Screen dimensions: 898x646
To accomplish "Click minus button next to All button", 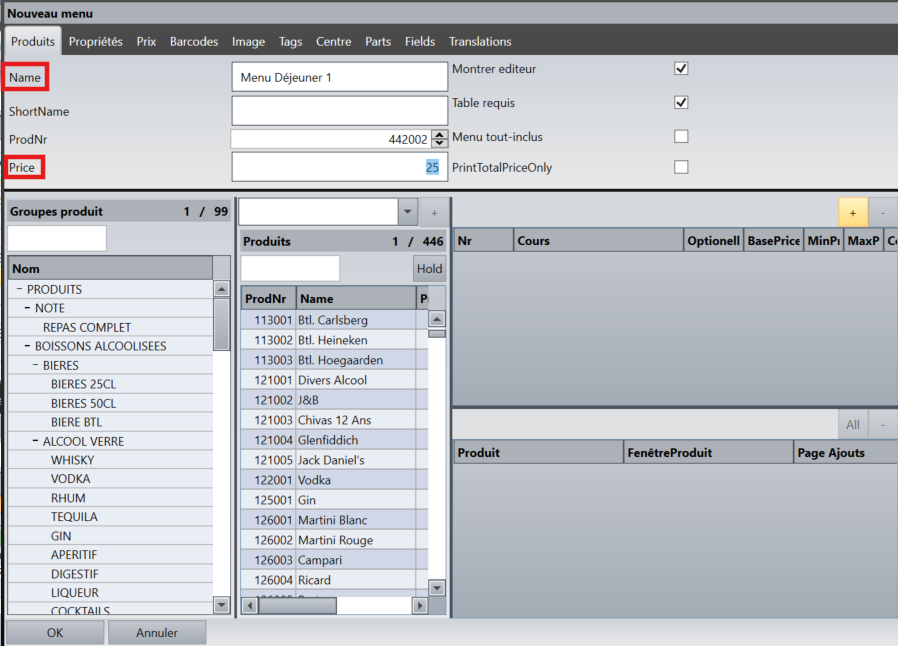I will pos(883,424).
